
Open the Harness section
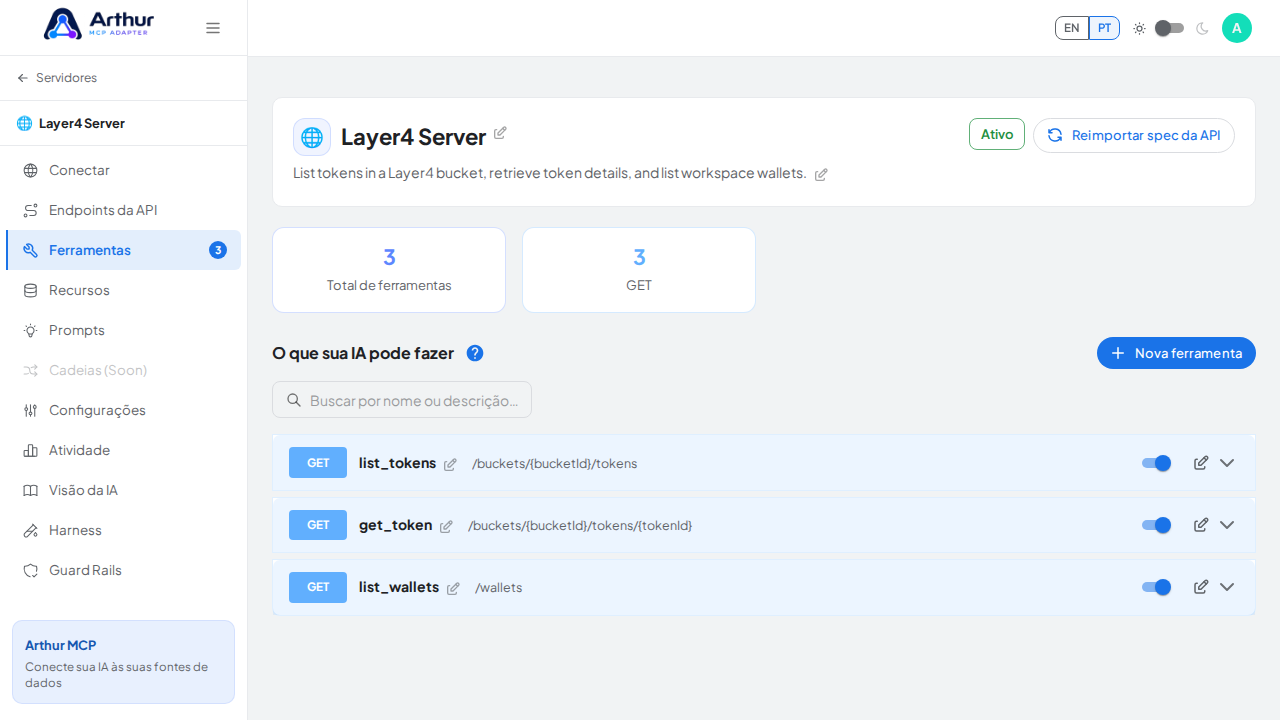click(123, 530)
